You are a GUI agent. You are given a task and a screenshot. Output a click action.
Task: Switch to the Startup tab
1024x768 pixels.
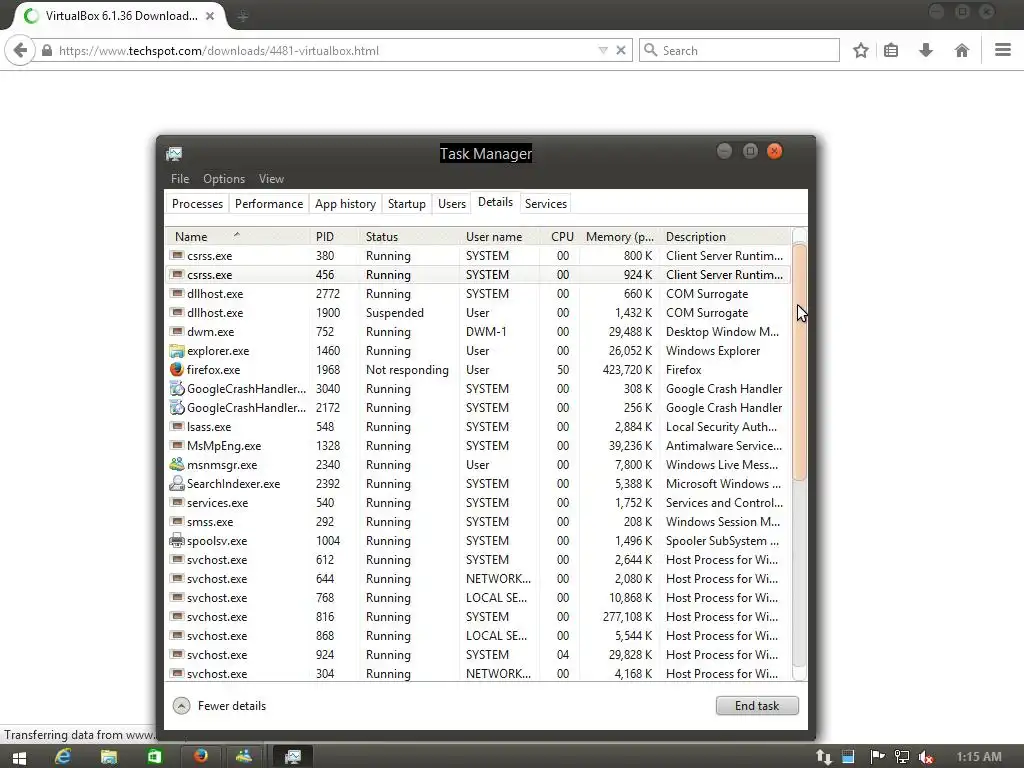(x=406, y=204)
